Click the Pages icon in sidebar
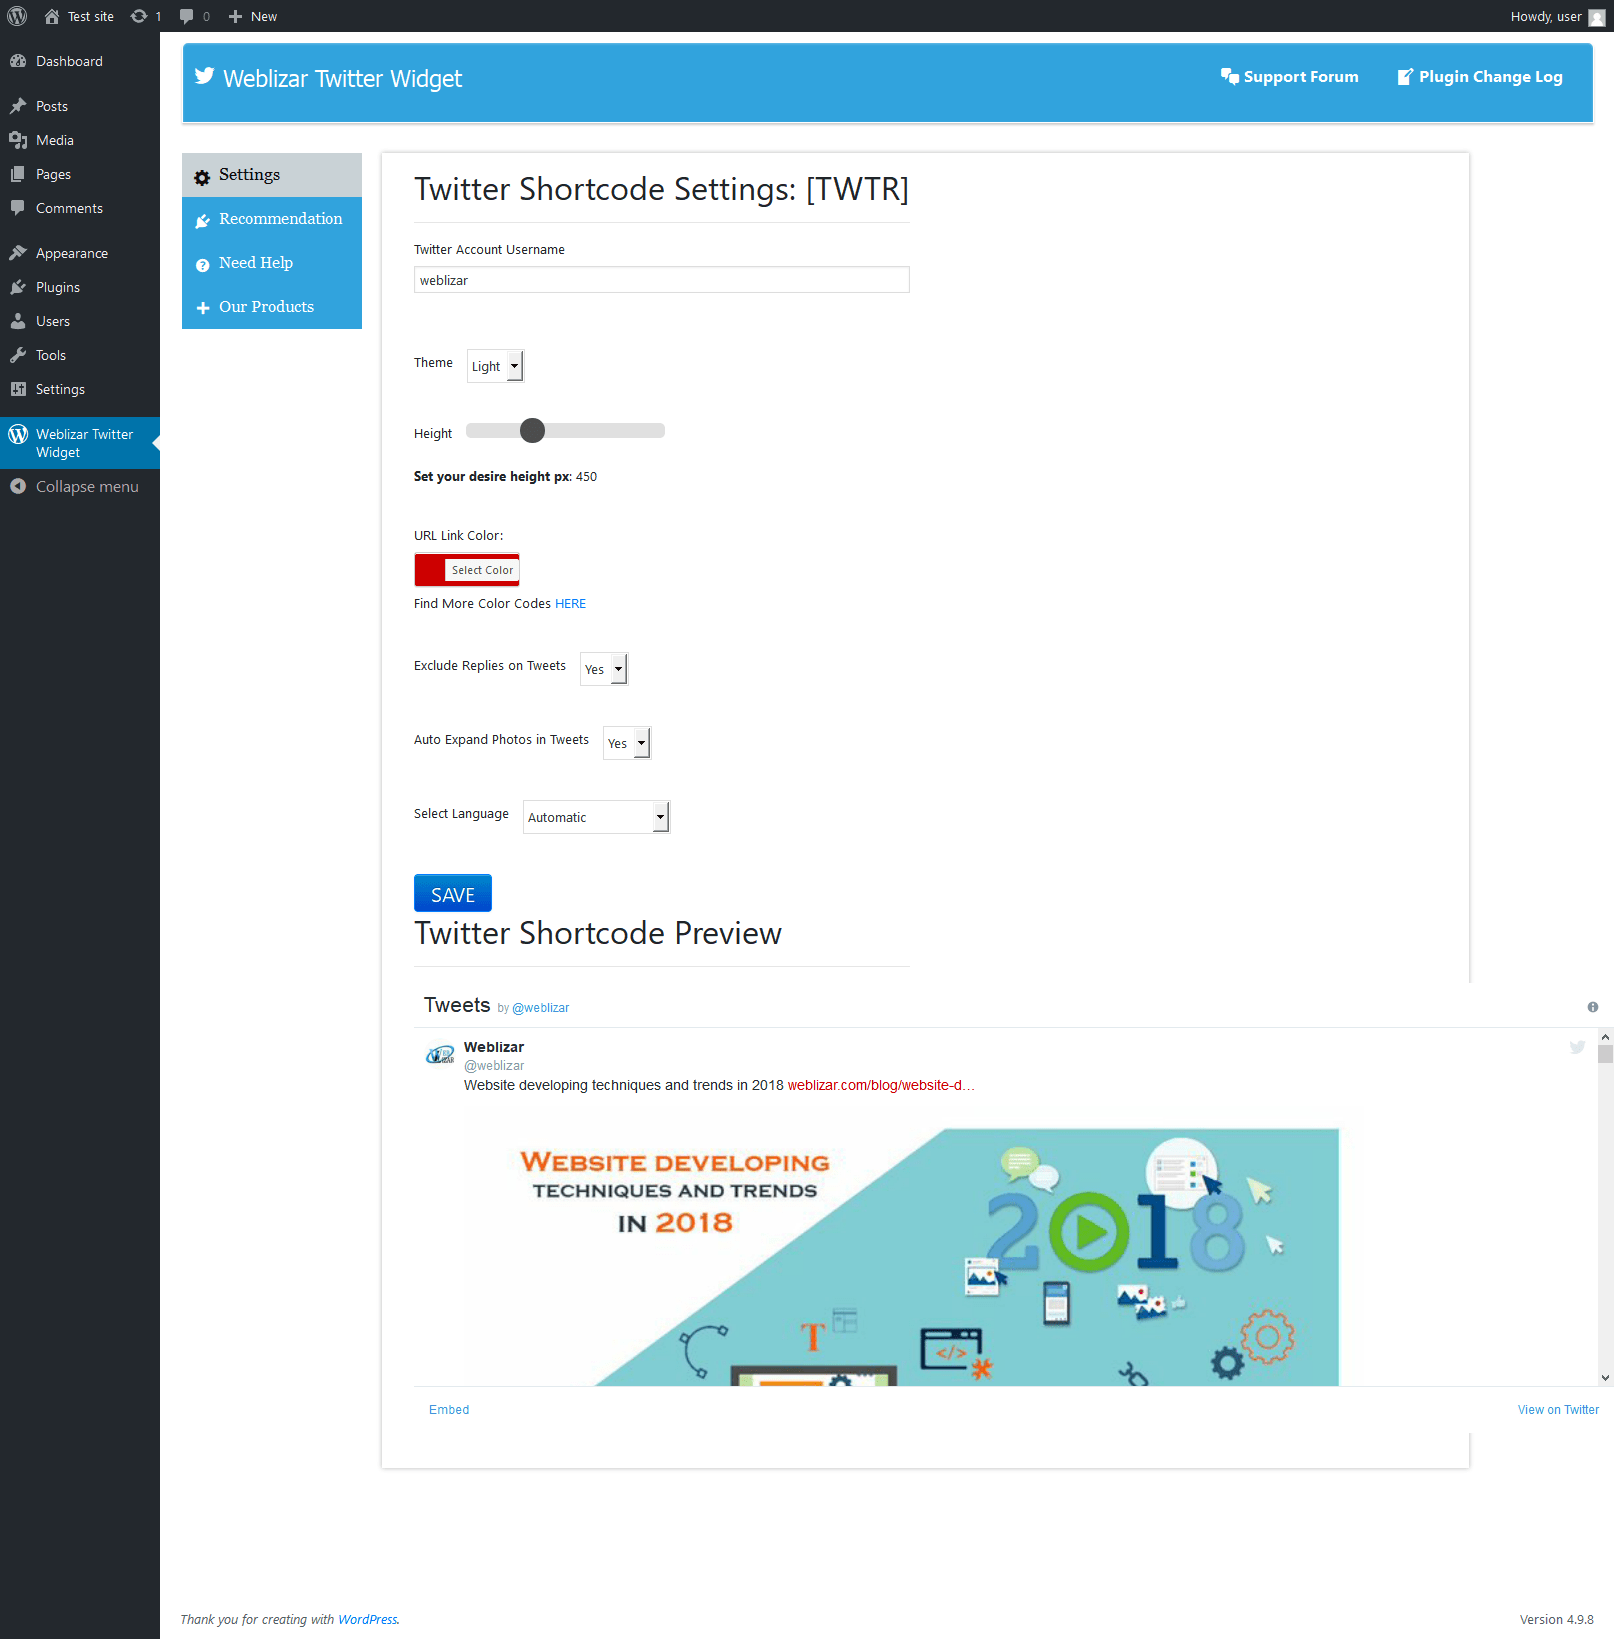 click(18, 174)
